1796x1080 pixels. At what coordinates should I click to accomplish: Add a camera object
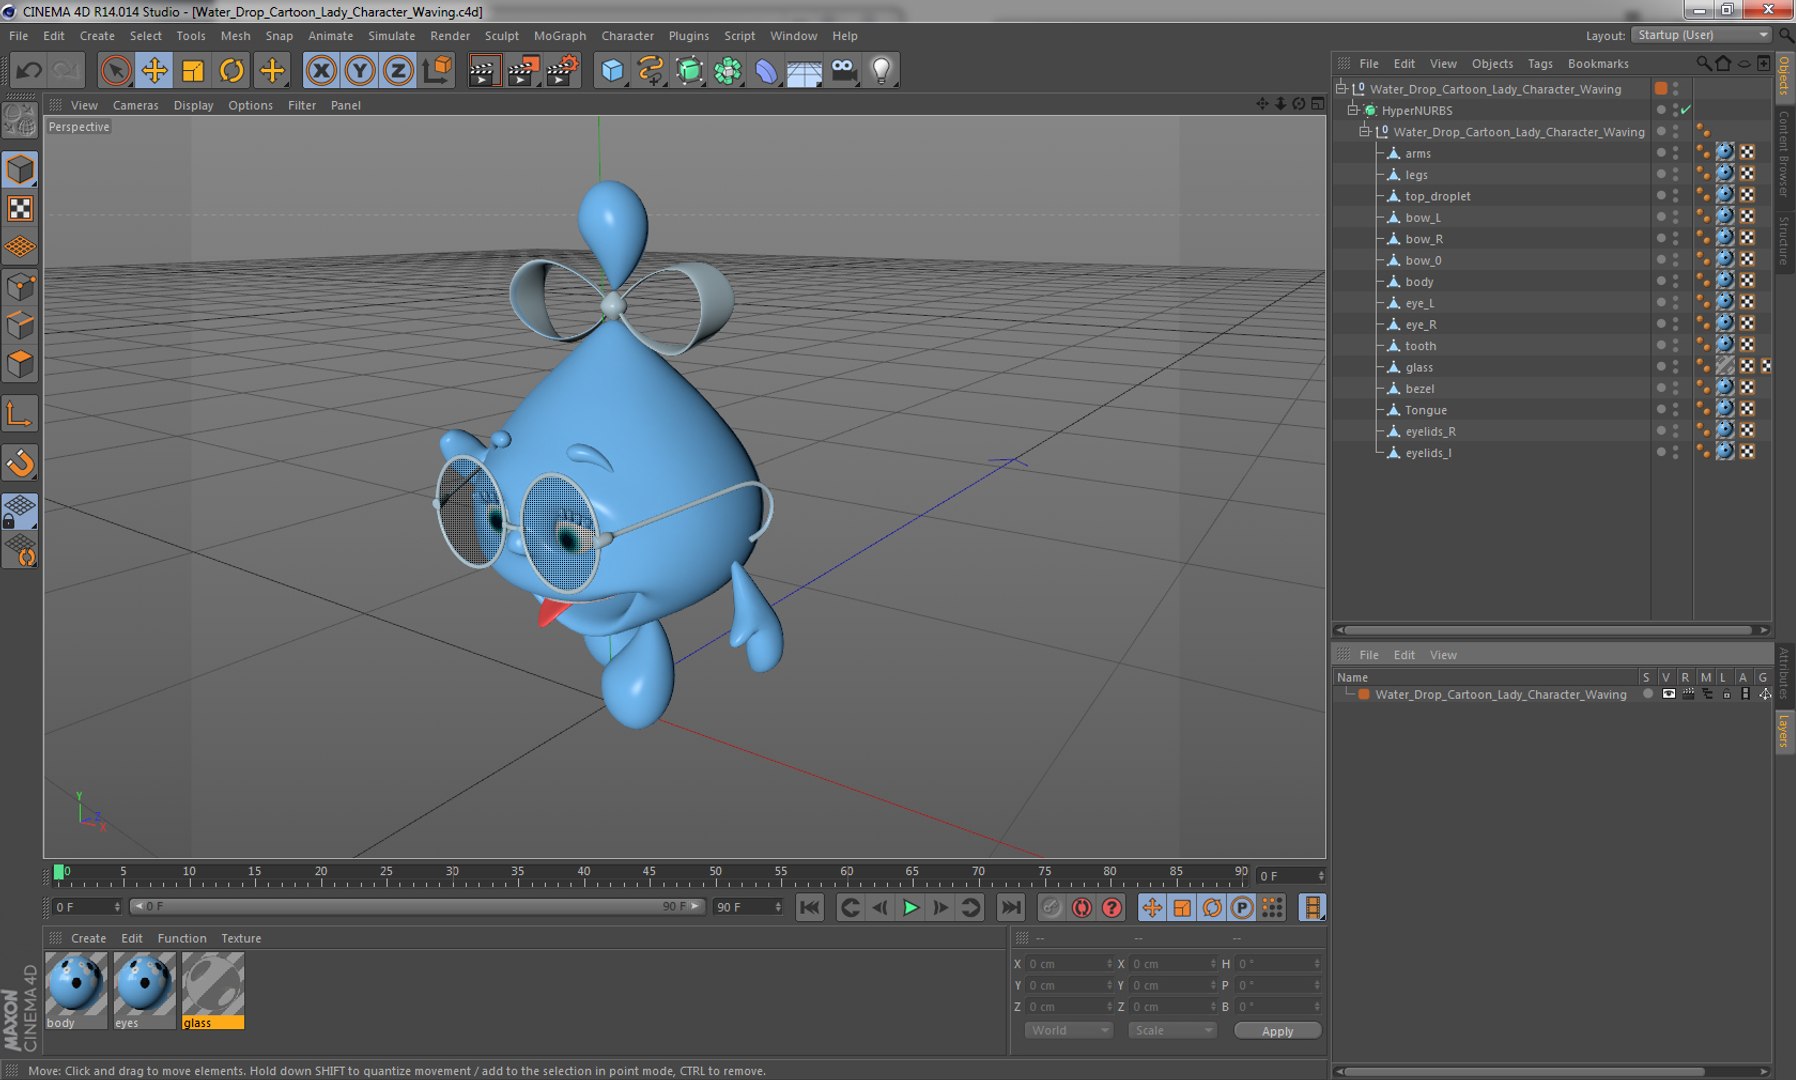[x=844, y=70]
